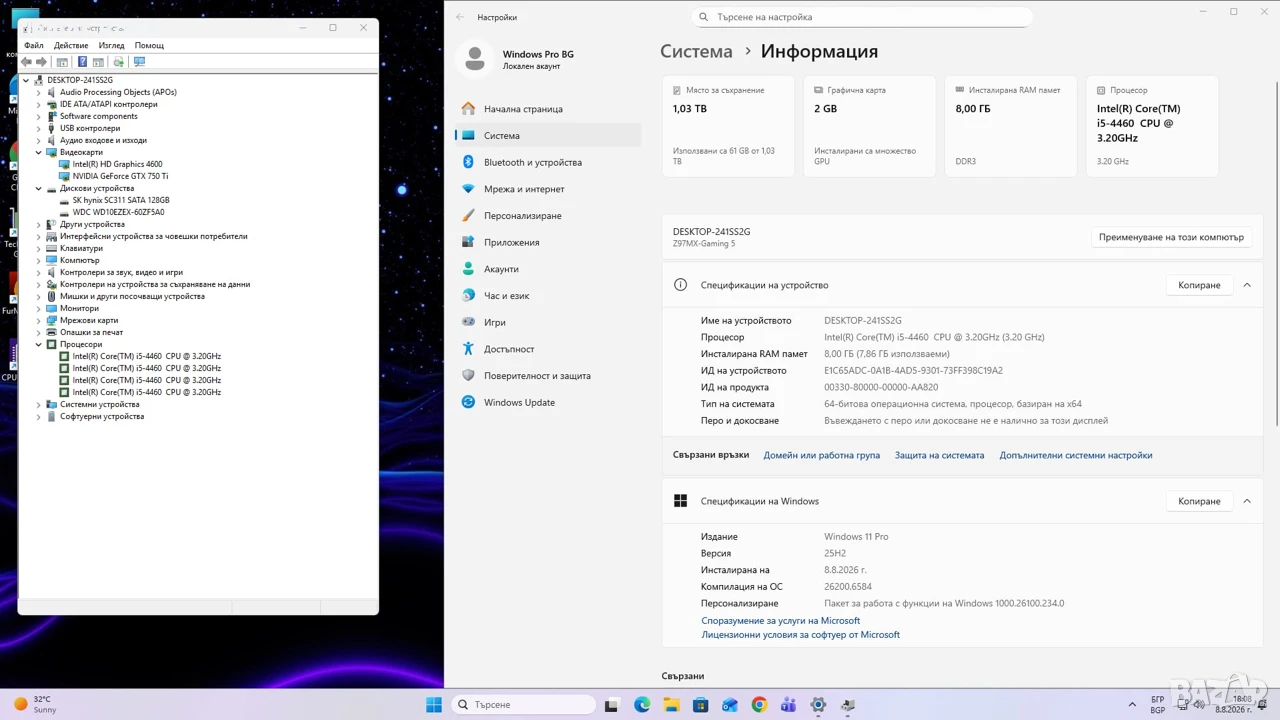Open the Действие menu in Device Manager
The image size is (1280, 720).
tap(71, 45)
